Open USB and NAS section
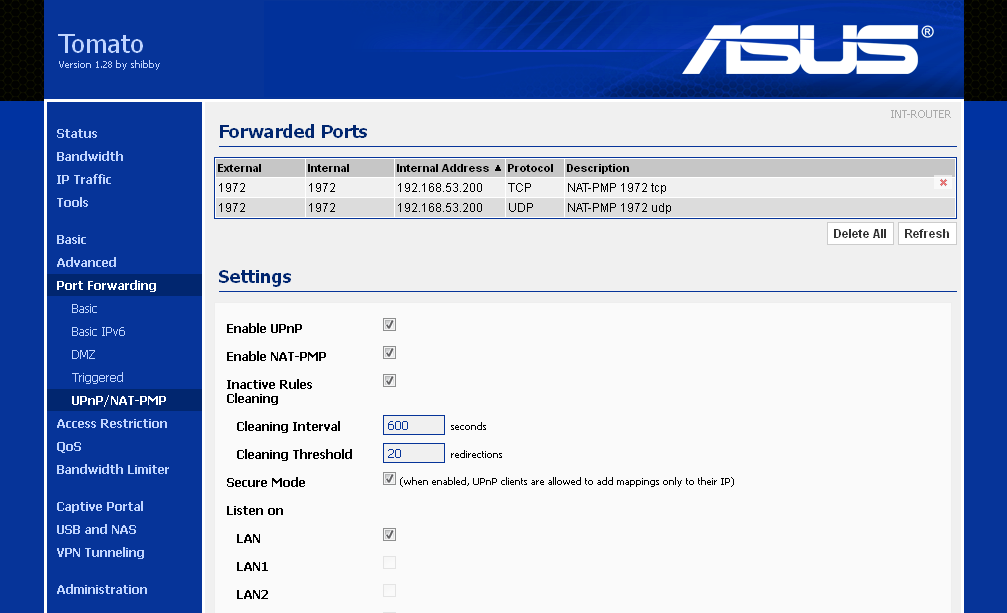Screen dimensions: 1007x613 pyautogui.click(x=96, y=530)
